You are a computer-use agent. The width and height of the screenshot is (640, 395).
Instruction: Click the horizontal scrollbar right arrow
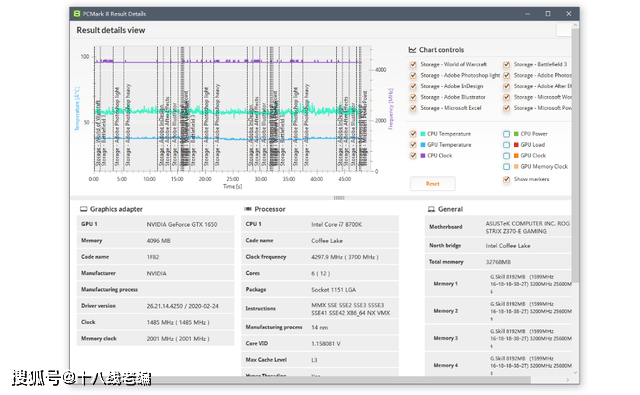[x=568, y=380]
